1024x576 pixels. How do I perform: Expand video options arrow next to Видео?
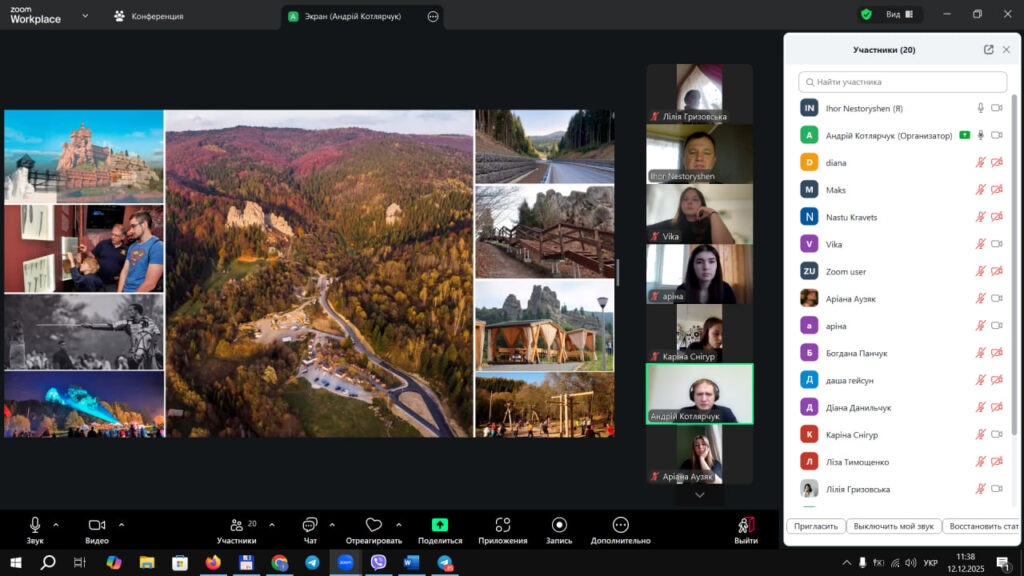(122, 524)
